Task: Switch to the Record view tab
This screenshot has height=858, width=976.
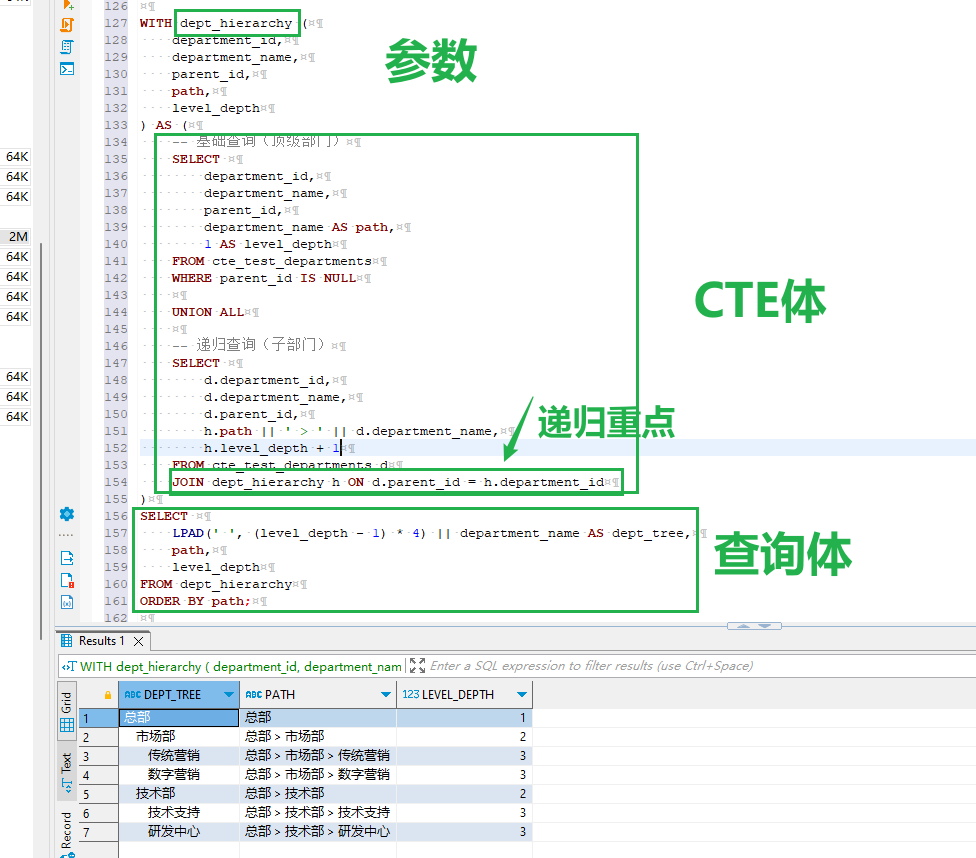Action: tap(66, 828)
